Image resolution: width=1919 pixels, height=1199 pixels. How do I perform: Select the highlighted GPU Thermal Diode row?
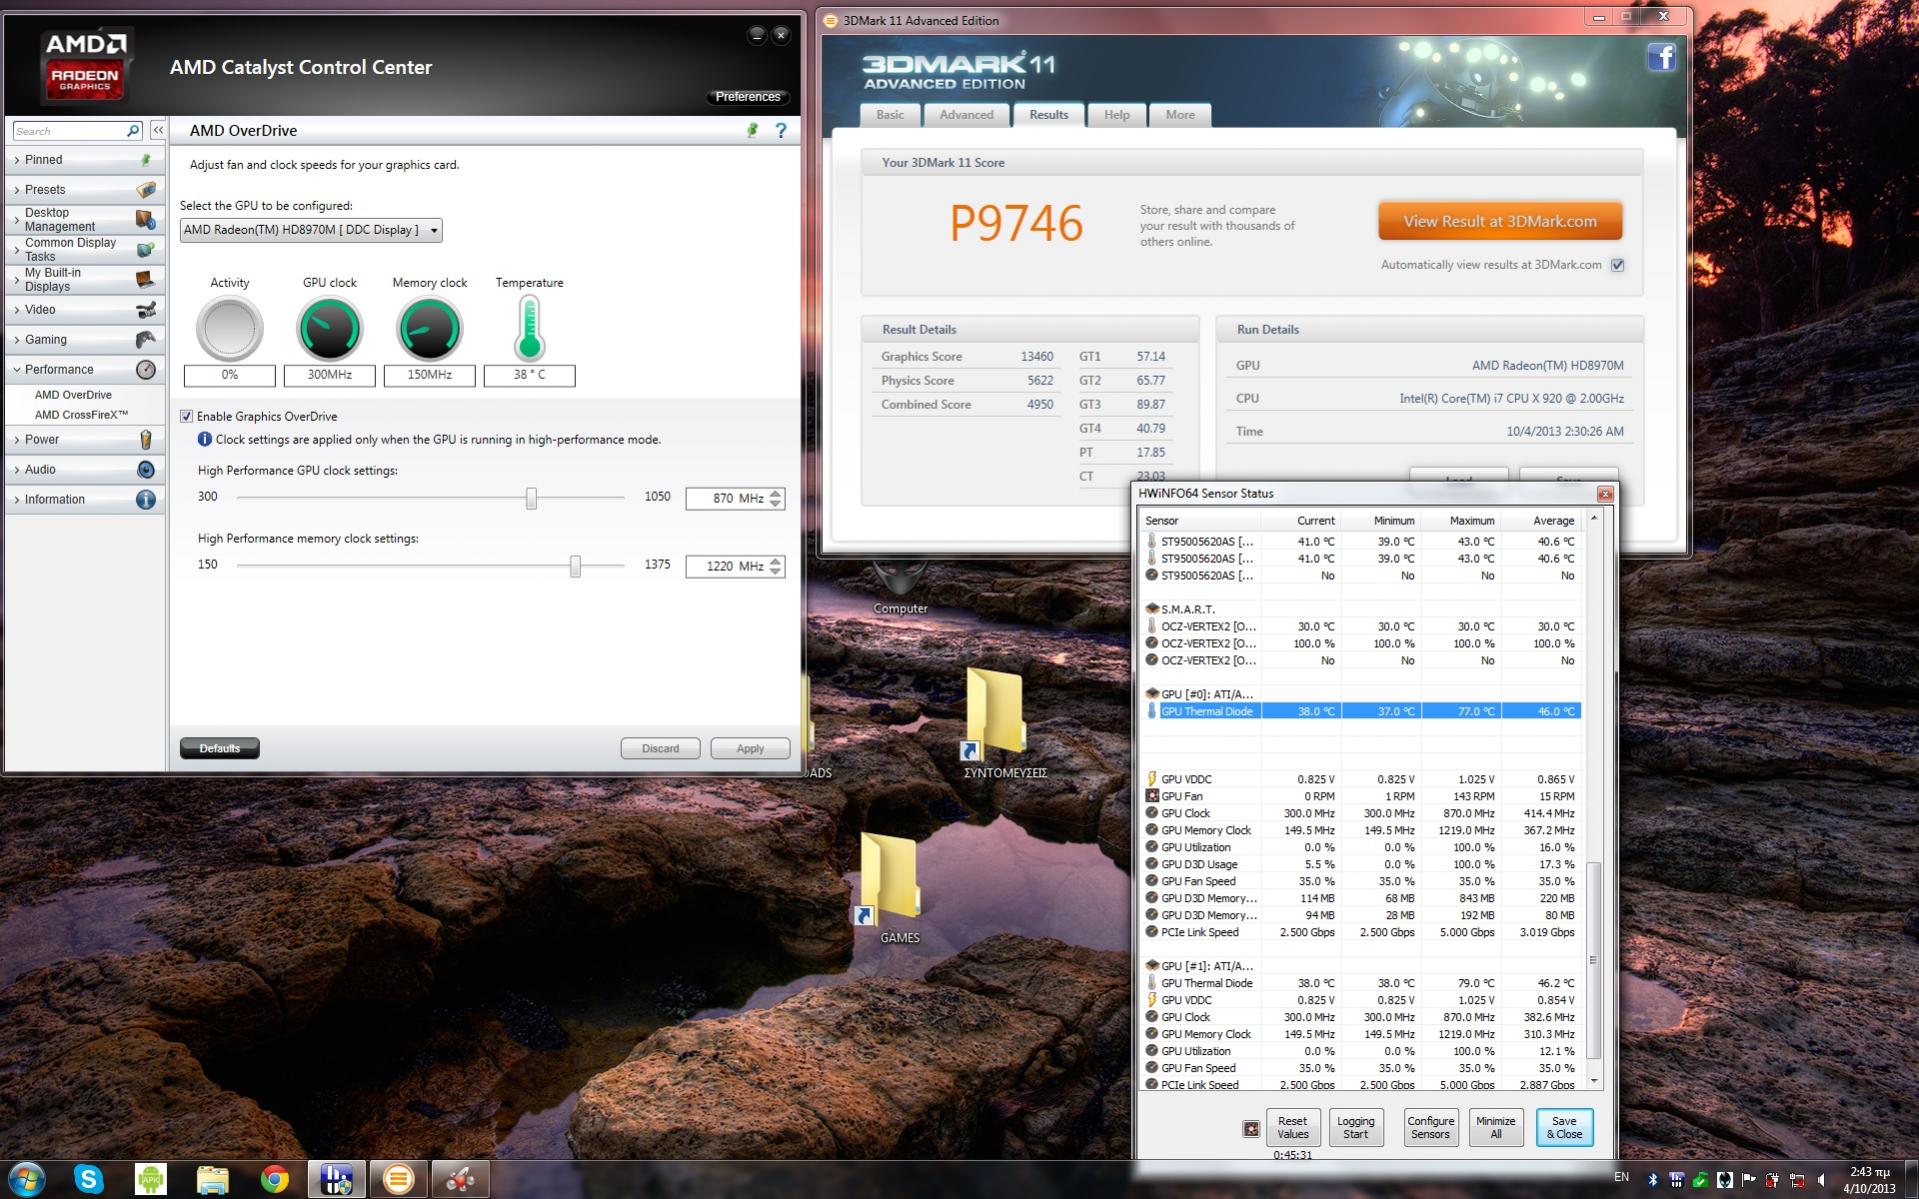(x=1361, y=711)
